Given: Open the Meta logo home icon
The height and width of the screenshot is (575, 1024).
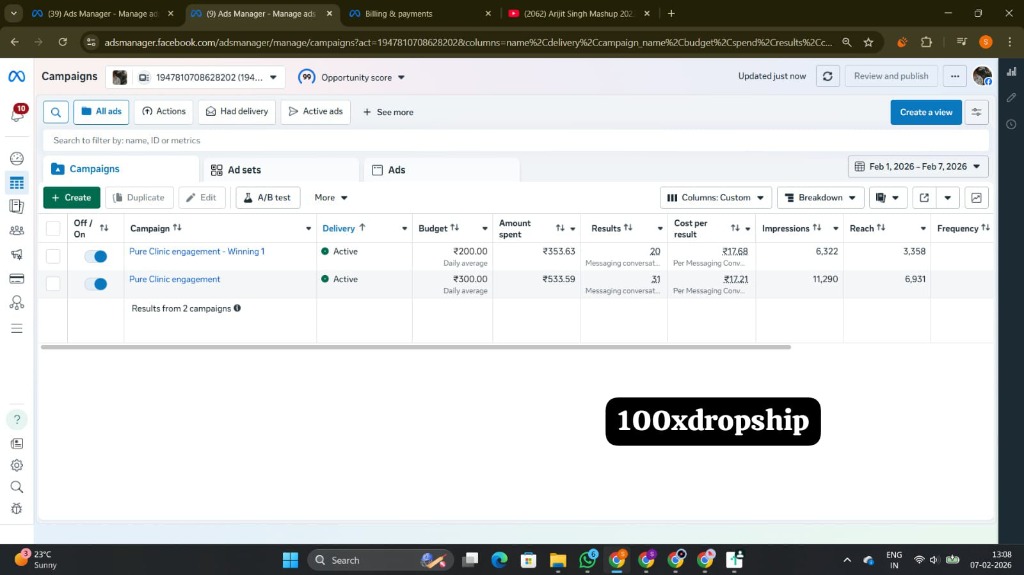Looking at the screenshot, I should [17, 76].
